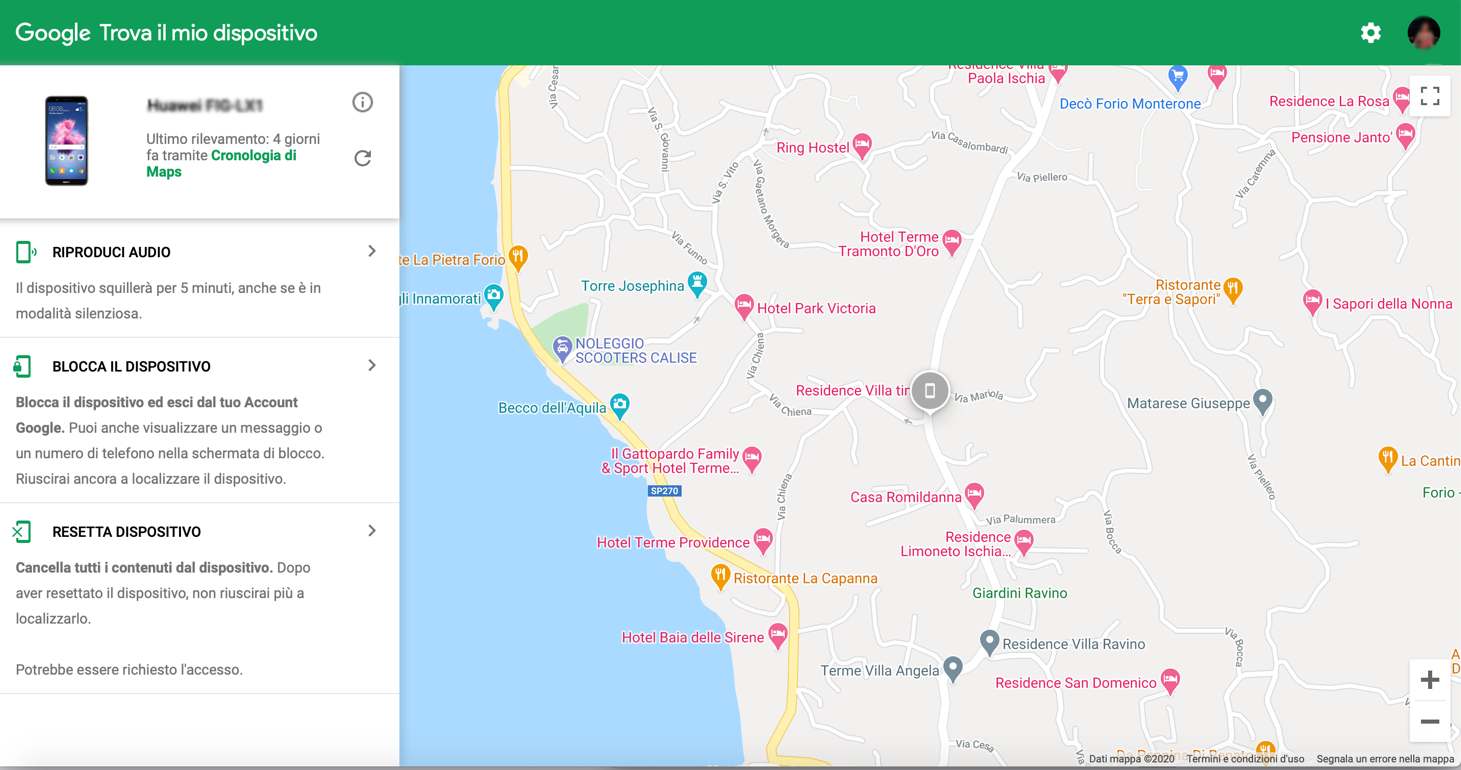Click the Resetta Dispositivo erase icon
1461x770 pixels.
click(22, 531)
